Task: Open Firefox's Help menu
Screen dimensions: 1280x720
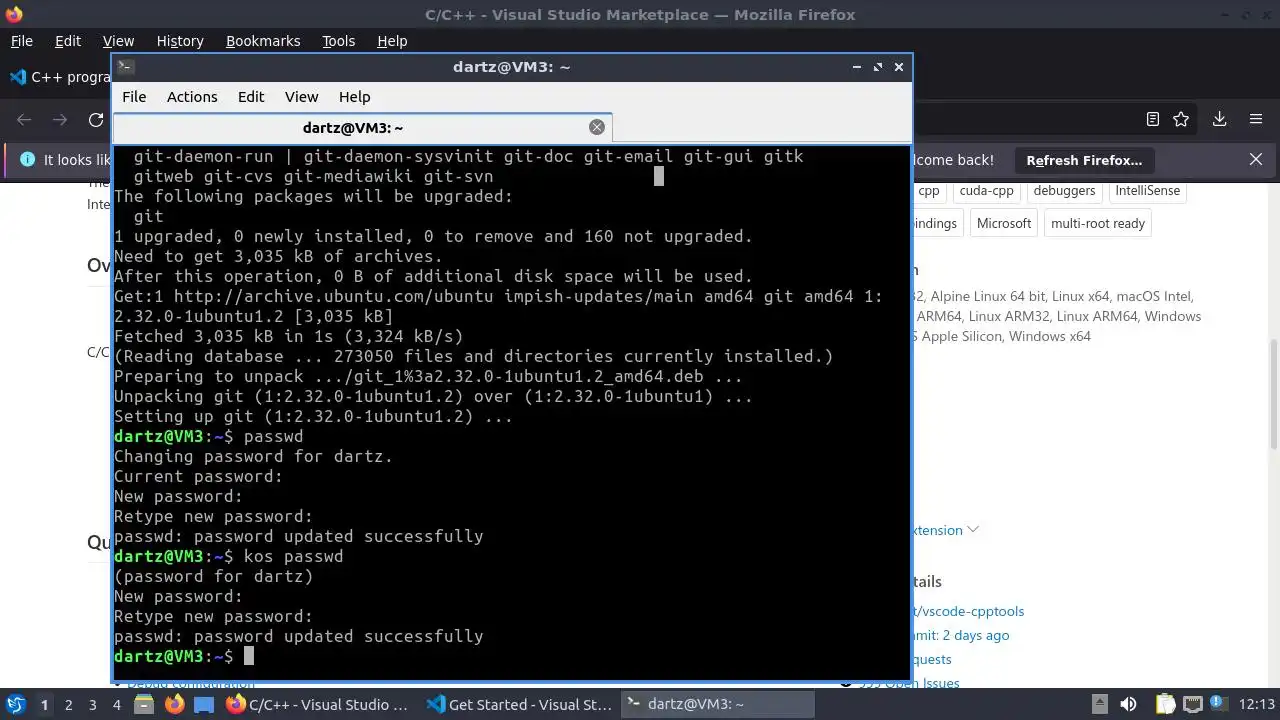Action: (x=392, y=41)
